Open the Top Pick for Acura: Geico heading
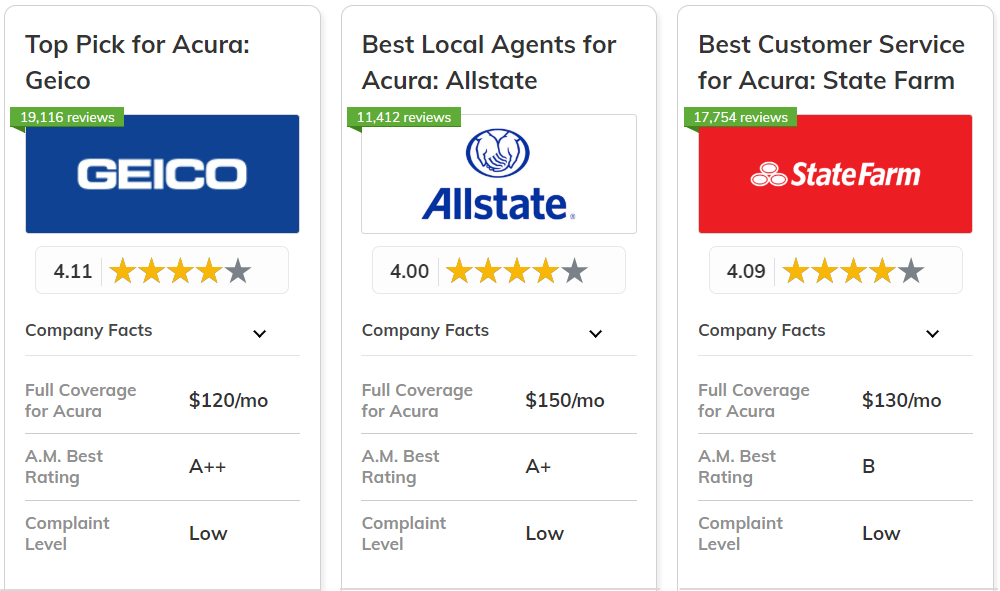This screenshot has width=1000, height=591. 138,62
